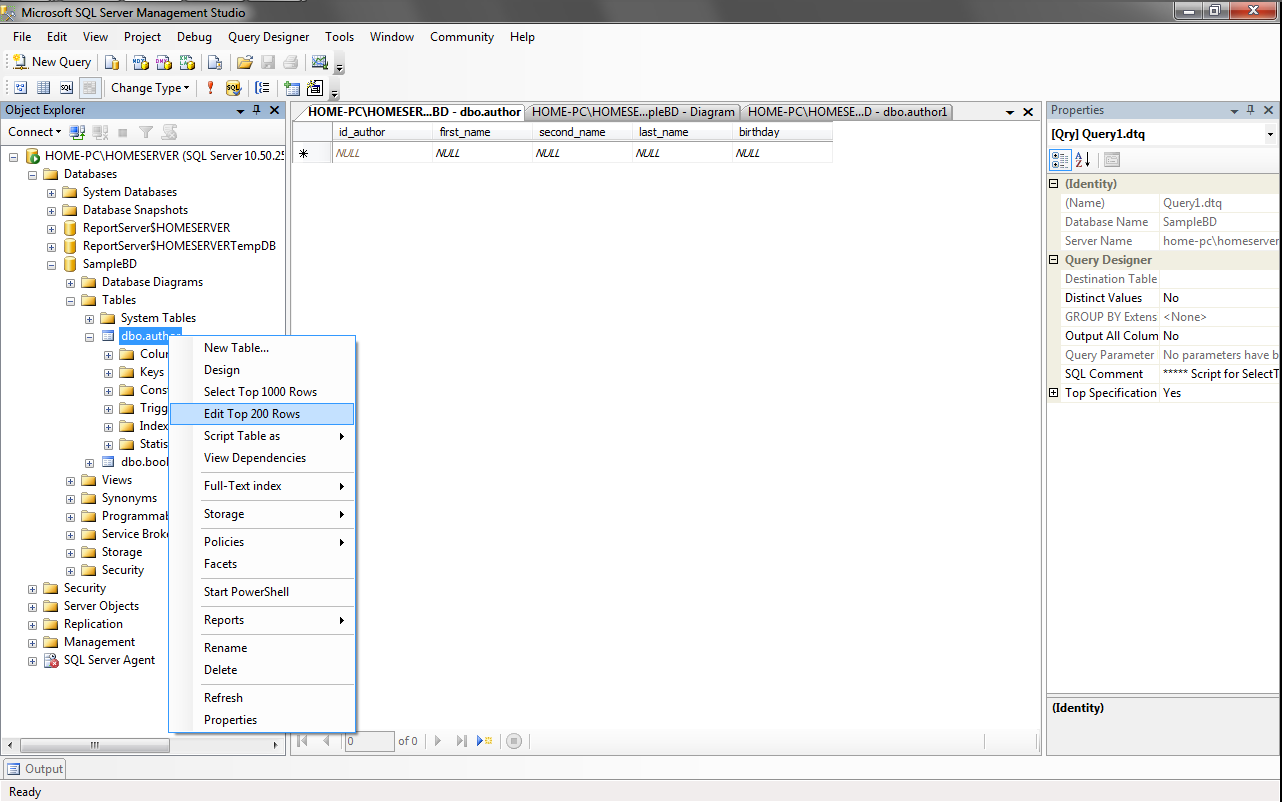Click Connect Object Explorer computer icon
This screenshot has height=802, width=1282.
(x=77, y=132)
